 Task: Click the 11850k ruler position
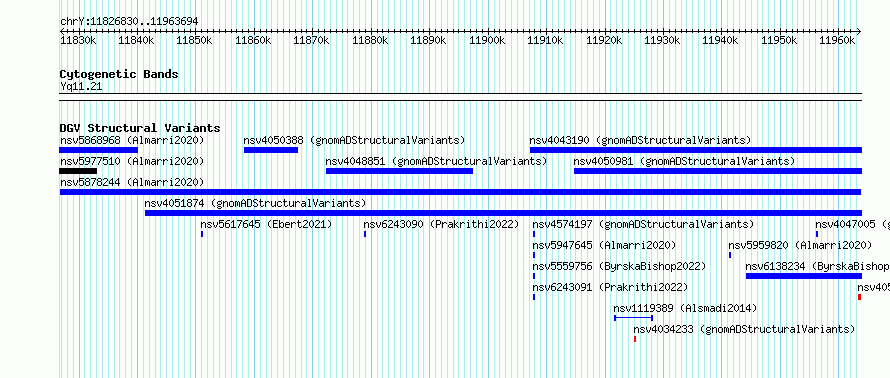pos(195,40)
